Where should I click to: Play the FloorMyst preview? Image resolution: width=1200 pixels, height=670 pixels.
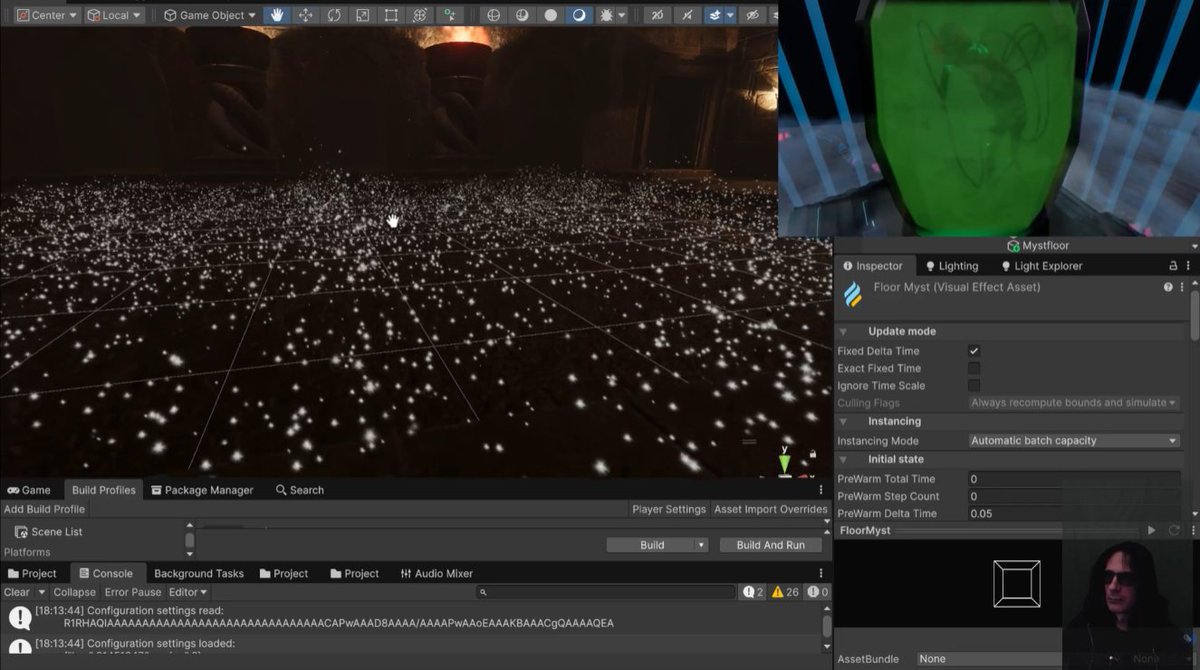point(1152,530)
